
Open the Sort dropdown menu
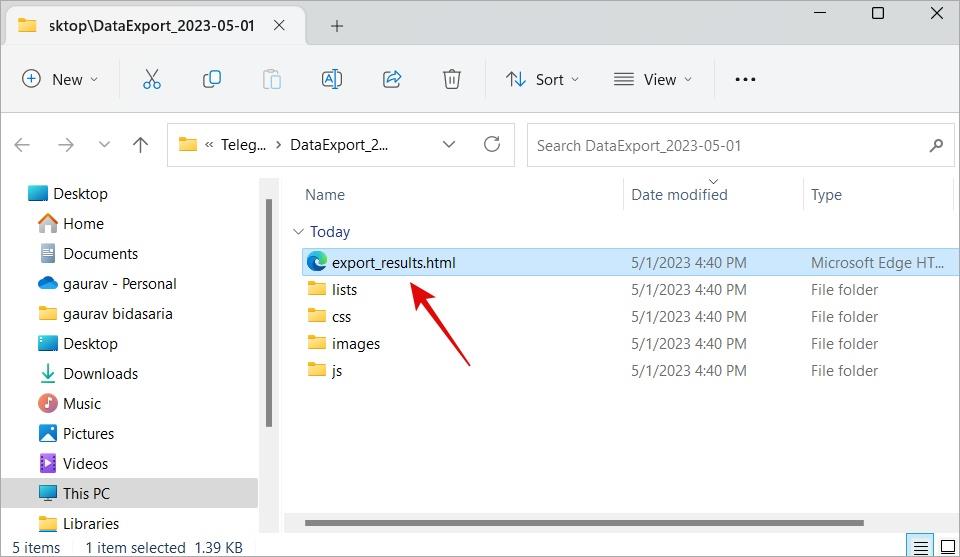coord(542,80)
